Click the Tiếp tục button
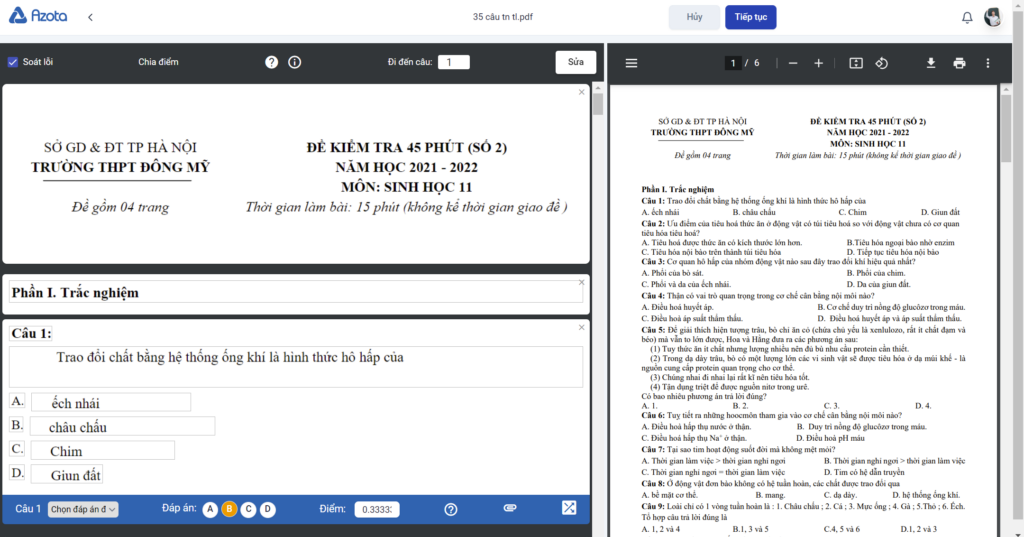1024x537 pixels. click(x=750, y=17)
